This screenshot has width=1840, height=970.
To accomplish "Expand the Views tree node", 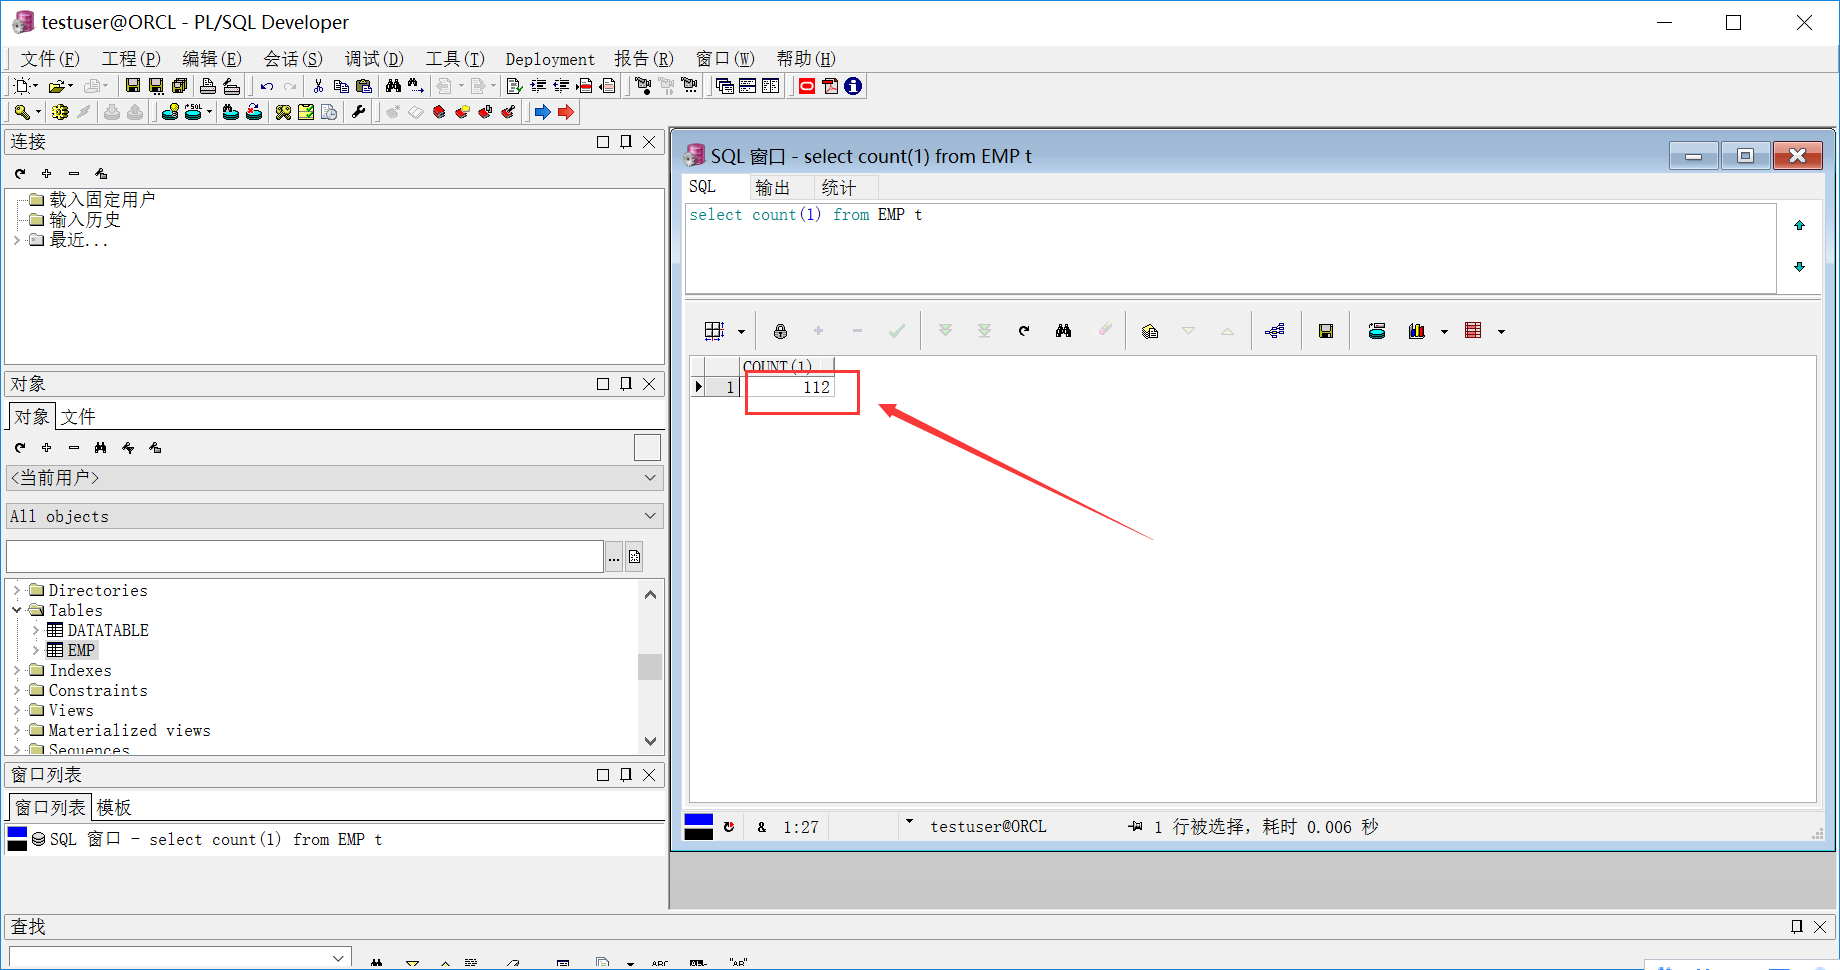I will coord(16,710).
